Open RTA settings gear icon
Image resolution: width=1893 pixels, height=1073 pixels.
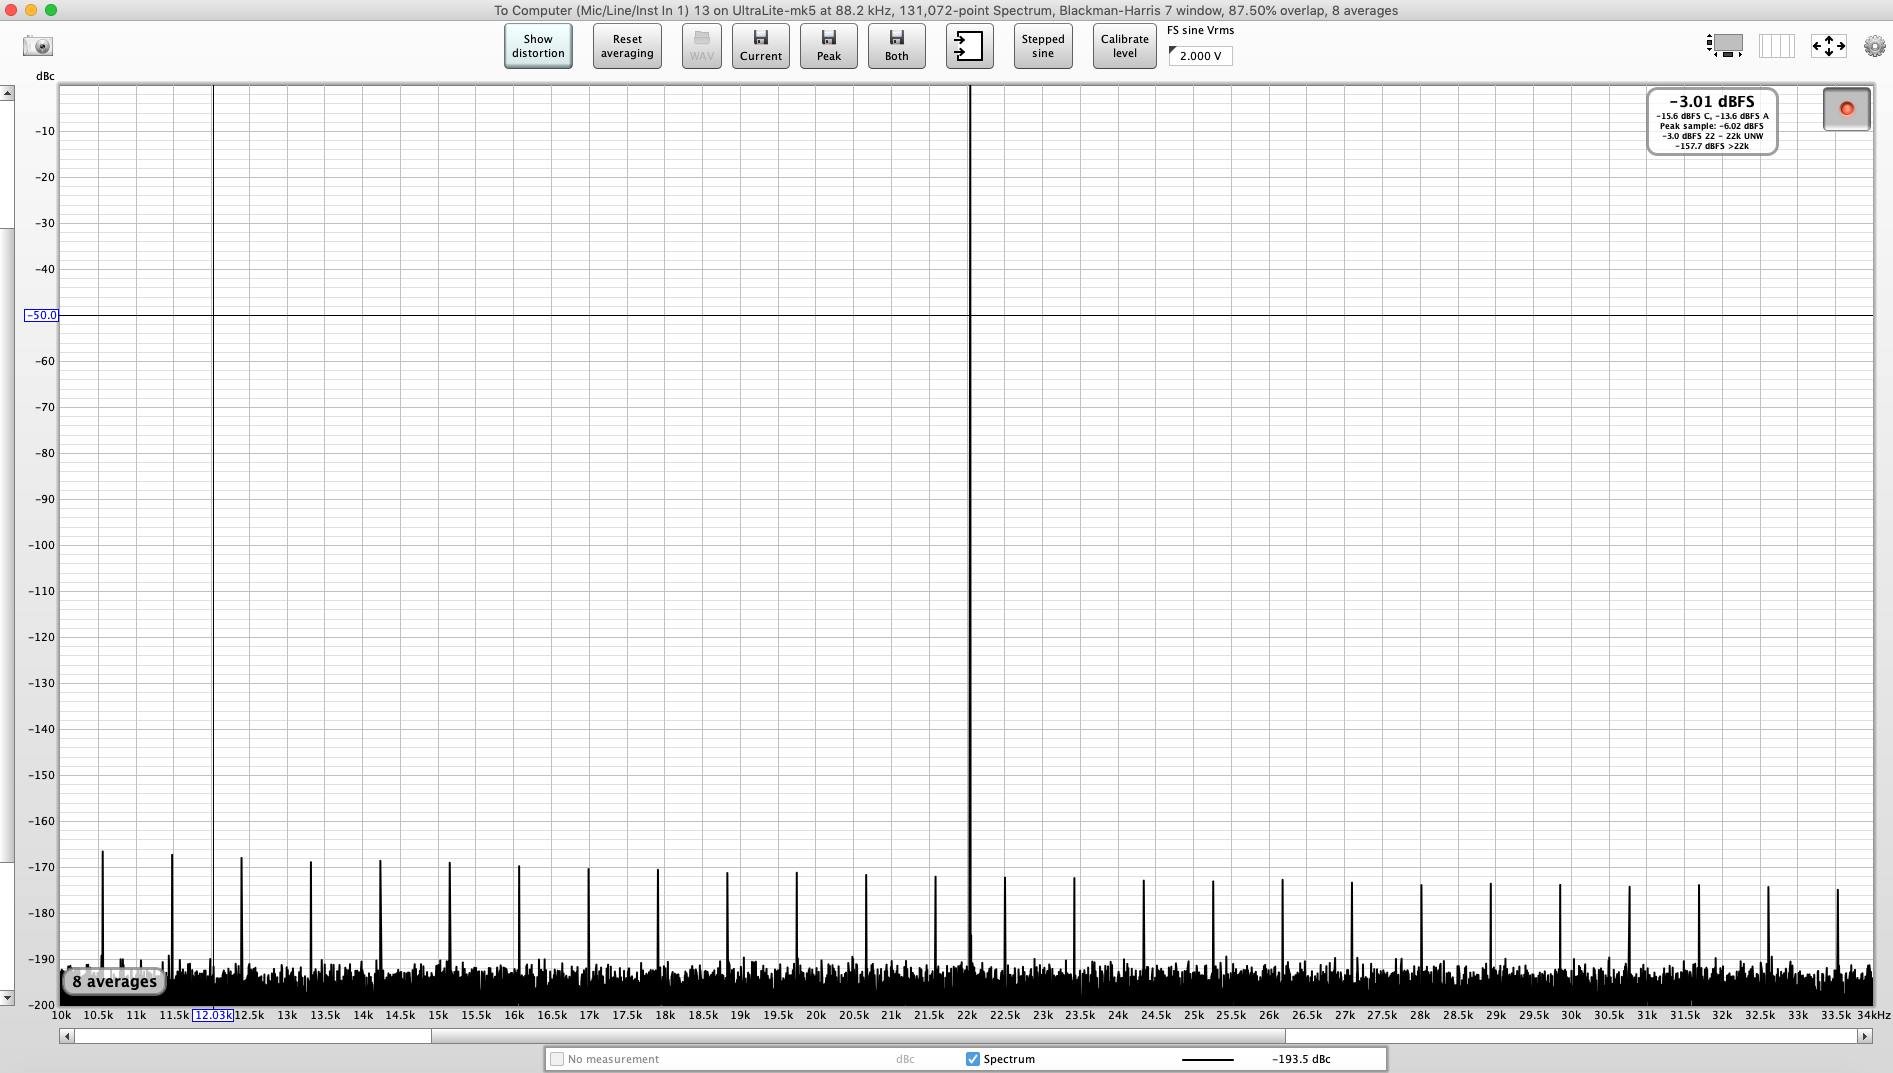click(x=1875, y=46)
